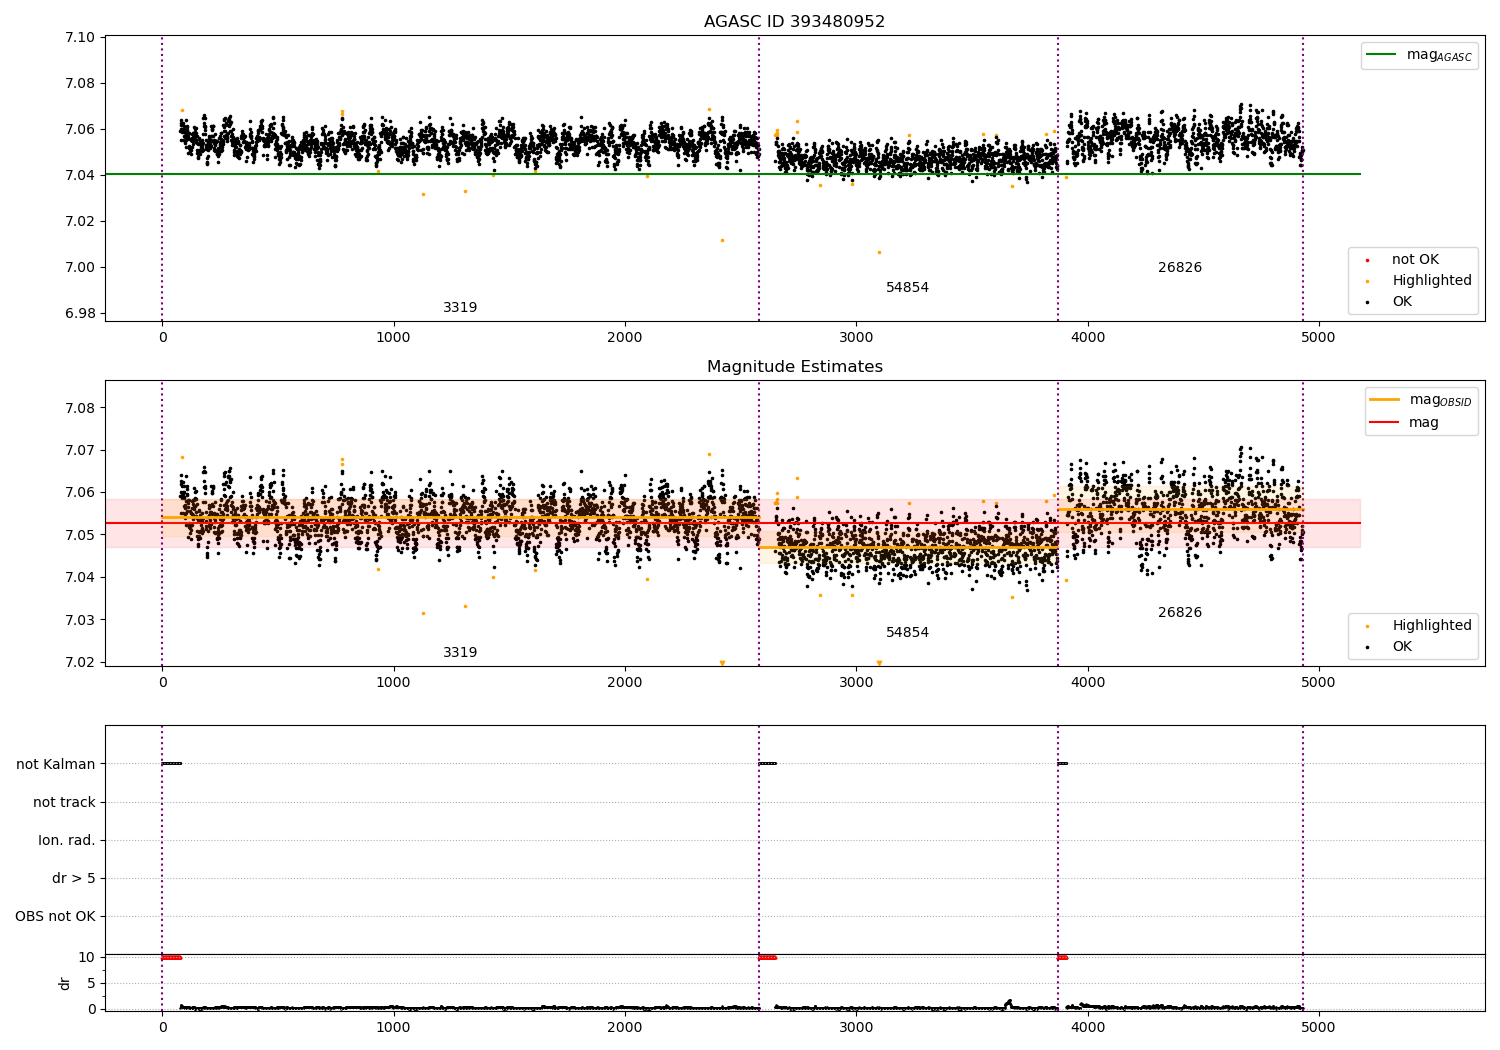
Task: Click x-axis tick 2000 in Magnitude Estimates plot
Action: (x=625, y=683)
